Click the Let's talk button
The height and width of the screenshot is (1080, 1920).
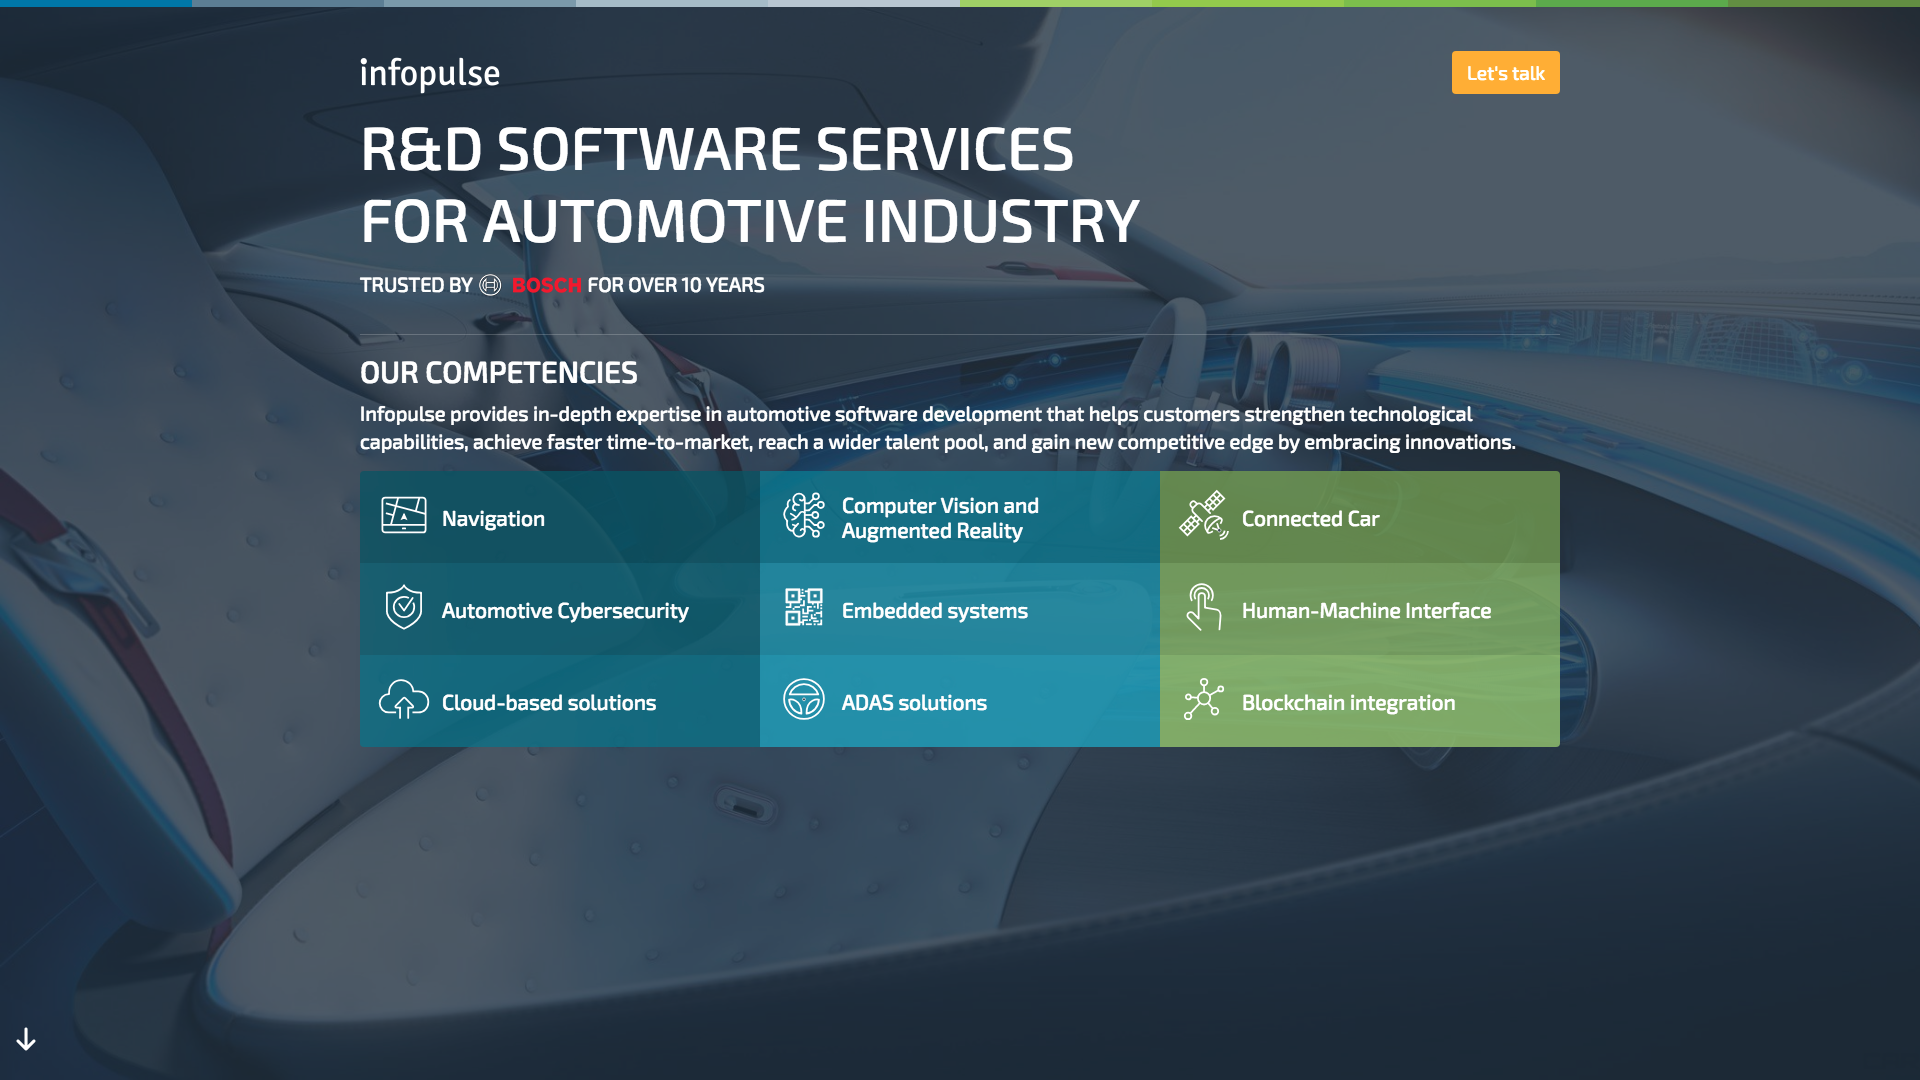click(x=1505, y=73)
